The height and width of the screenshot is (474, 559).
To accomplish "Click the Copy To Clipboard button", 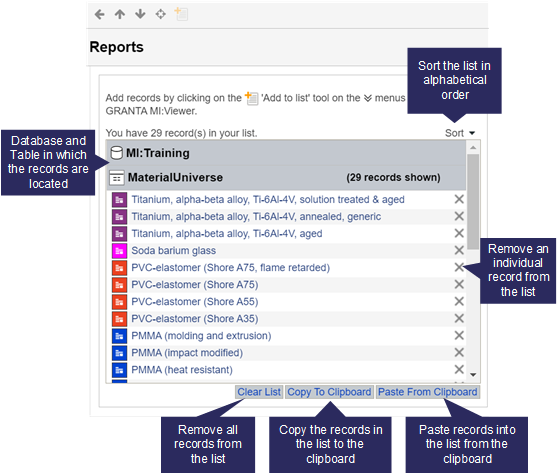I will (329, 392).
